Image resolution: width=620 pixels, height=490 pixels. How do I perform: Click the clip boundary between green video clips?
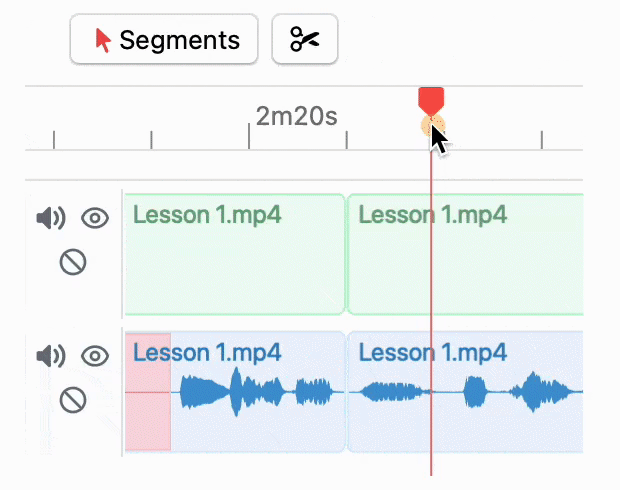346,255
